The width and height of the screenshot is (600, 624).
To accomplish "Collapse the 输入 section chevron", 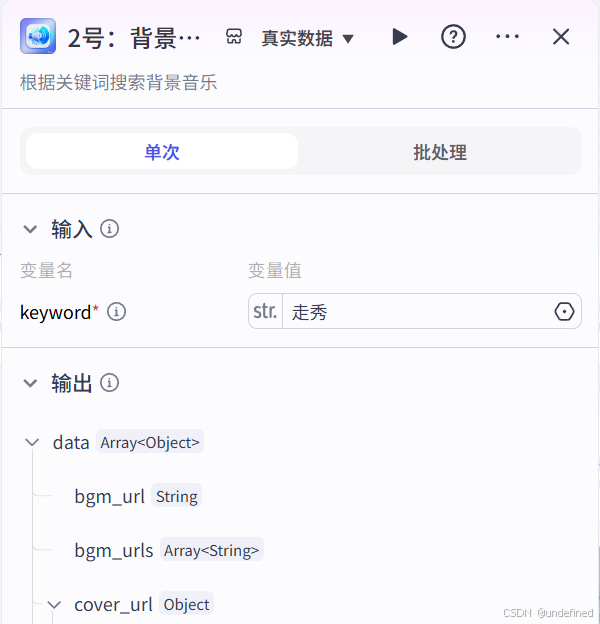I will (30, 229).
